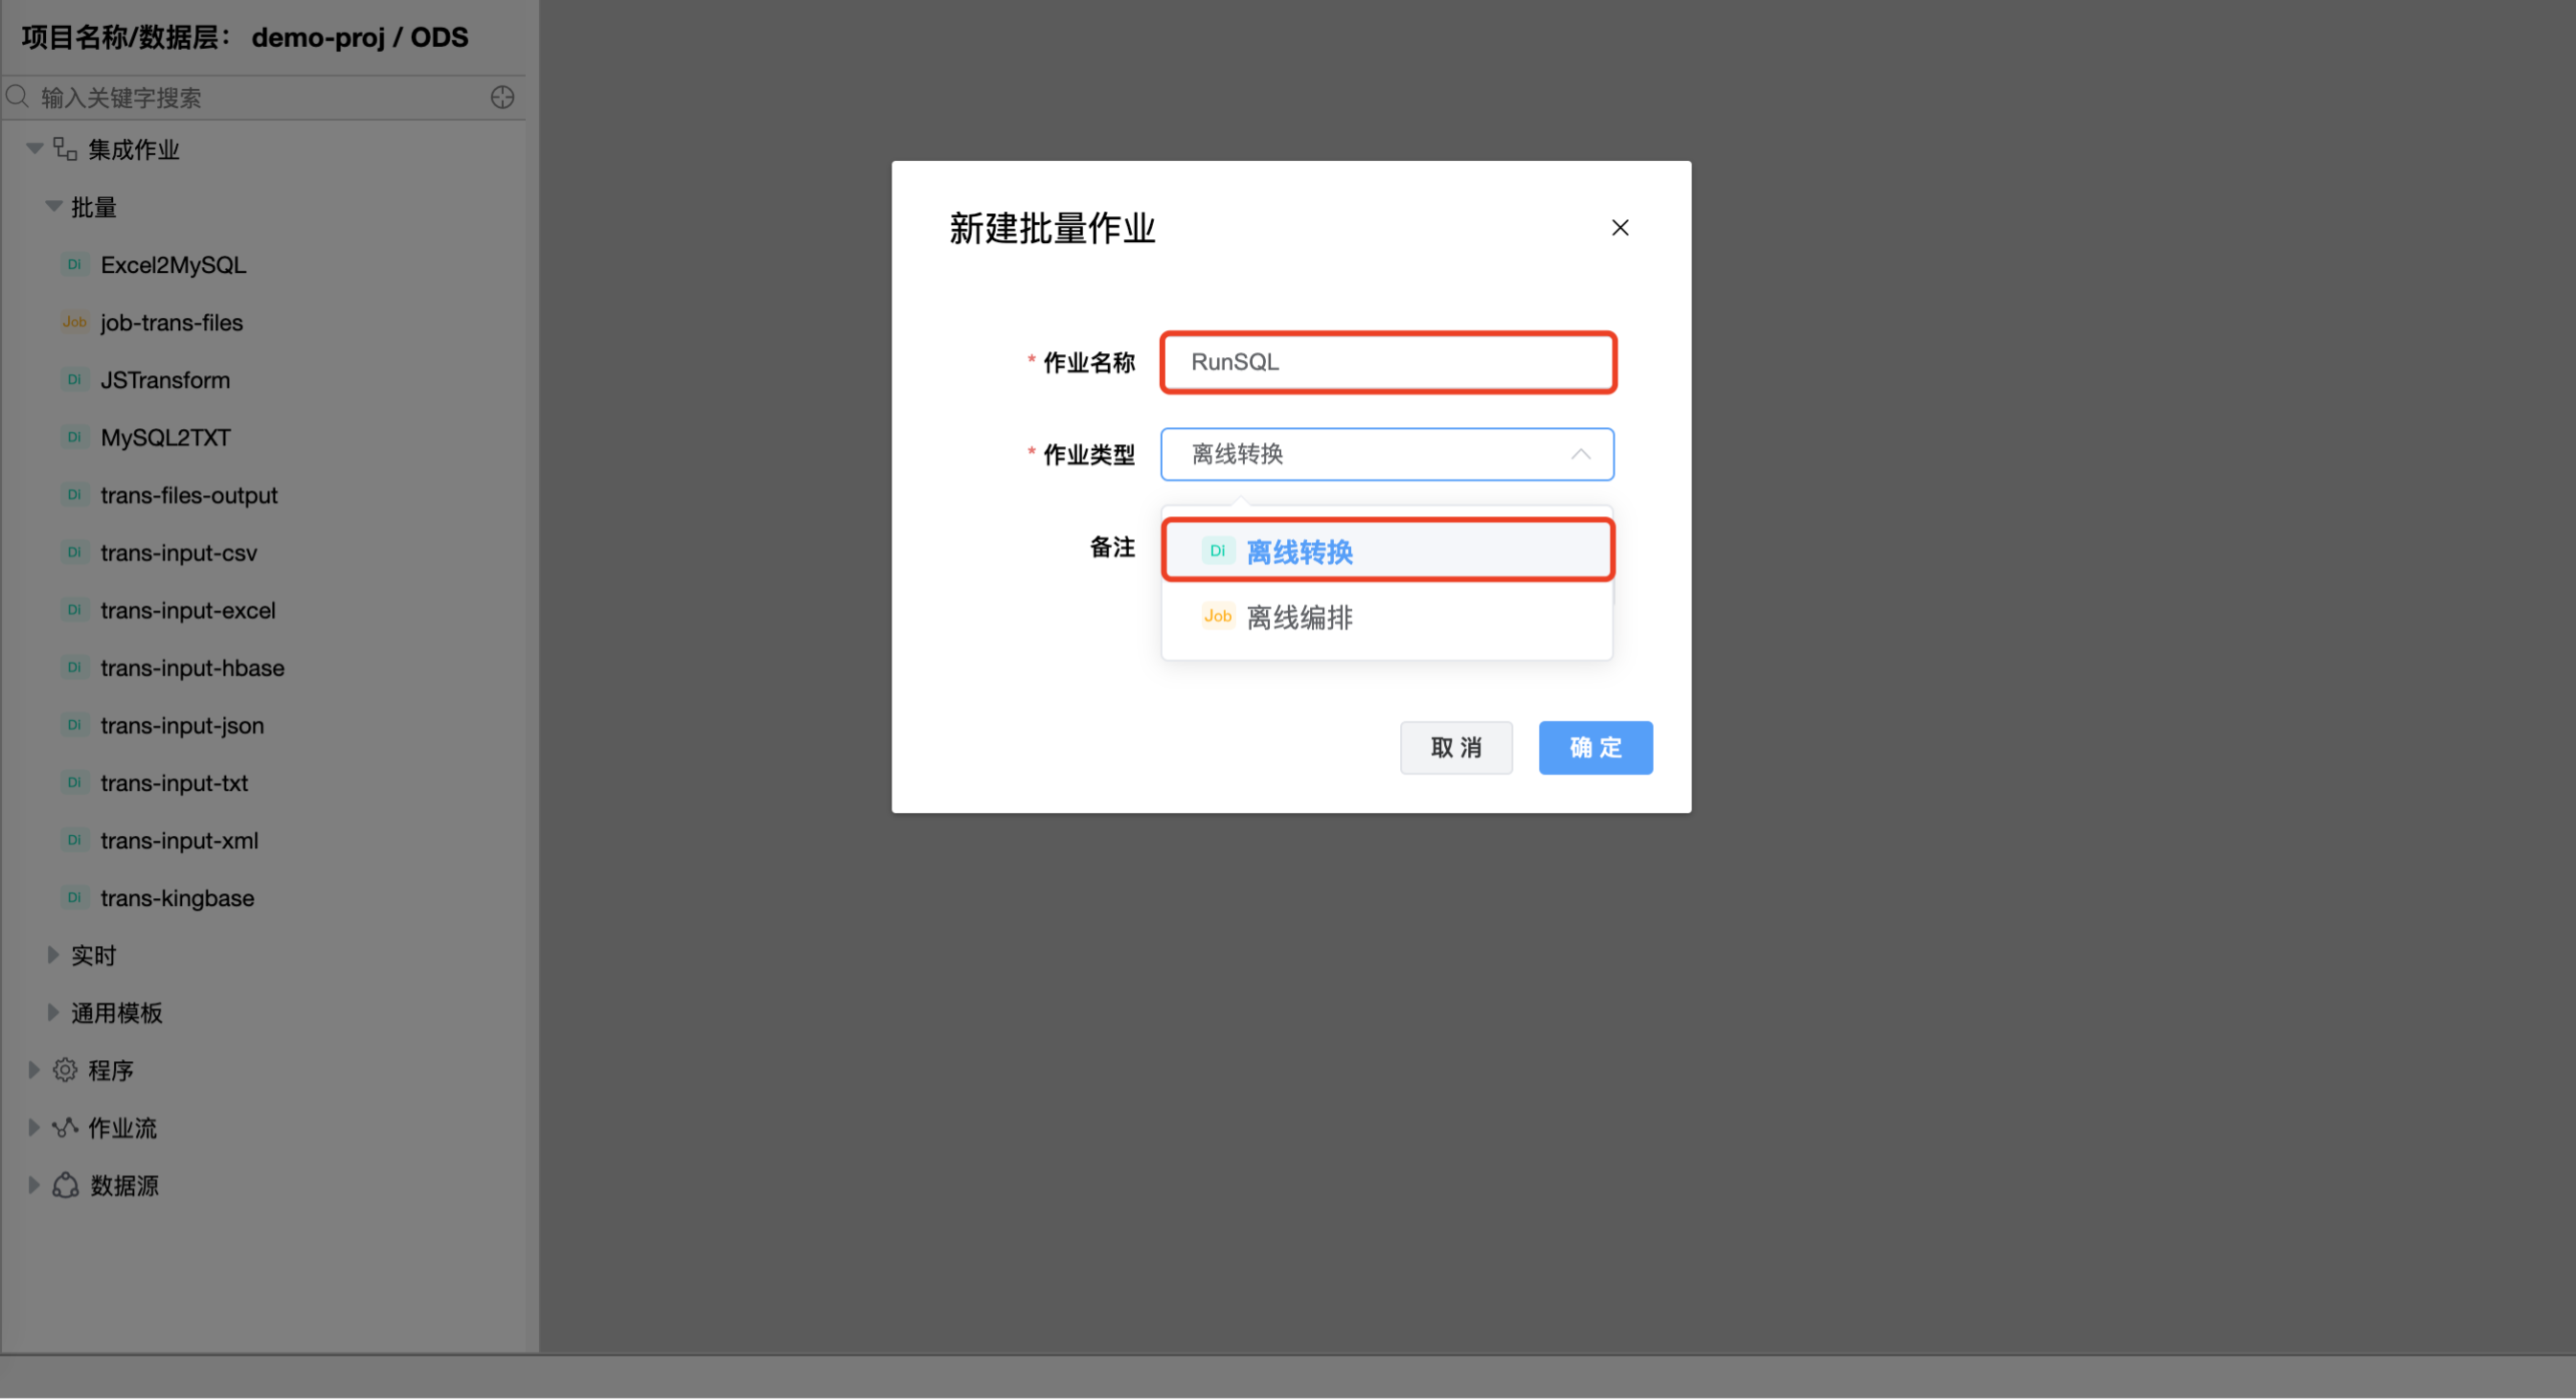Click the crosshair locate icon in search bar
Screen dimensions: 2576x1400
502,97
